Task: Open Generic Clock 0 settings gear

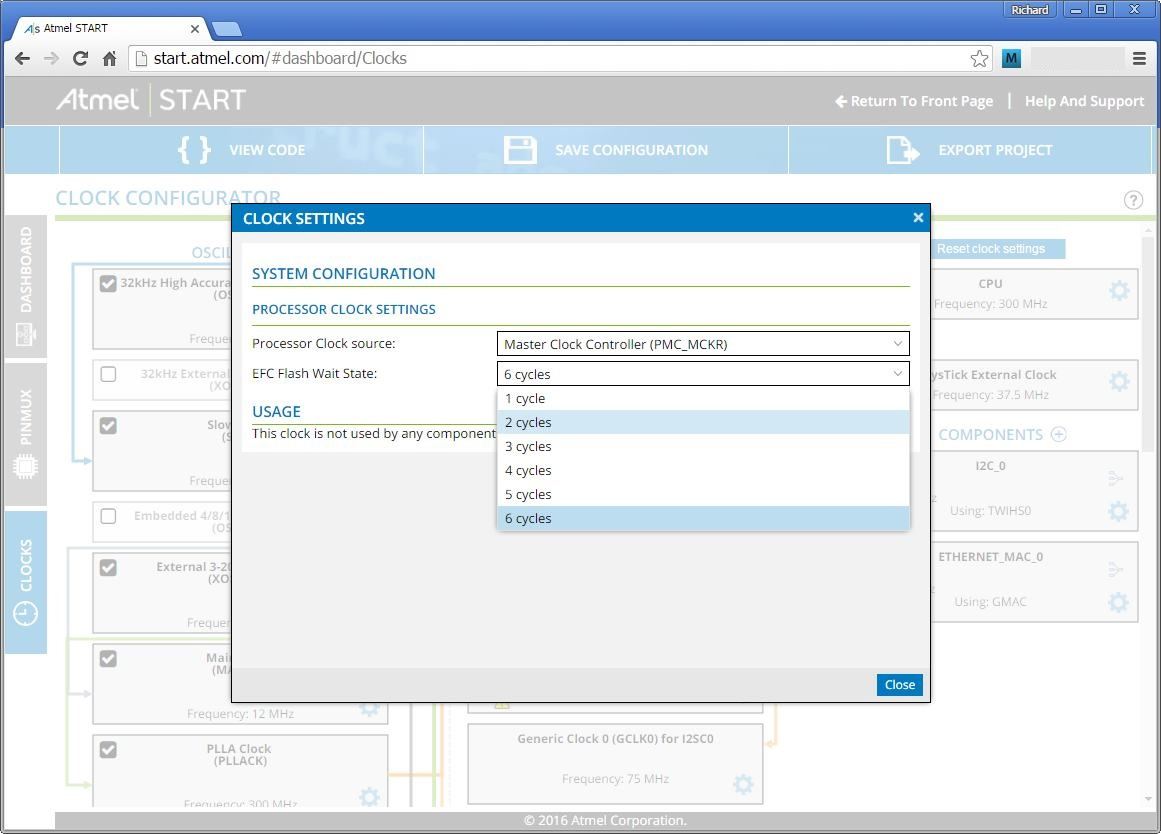Action: (x=743, y=784)
